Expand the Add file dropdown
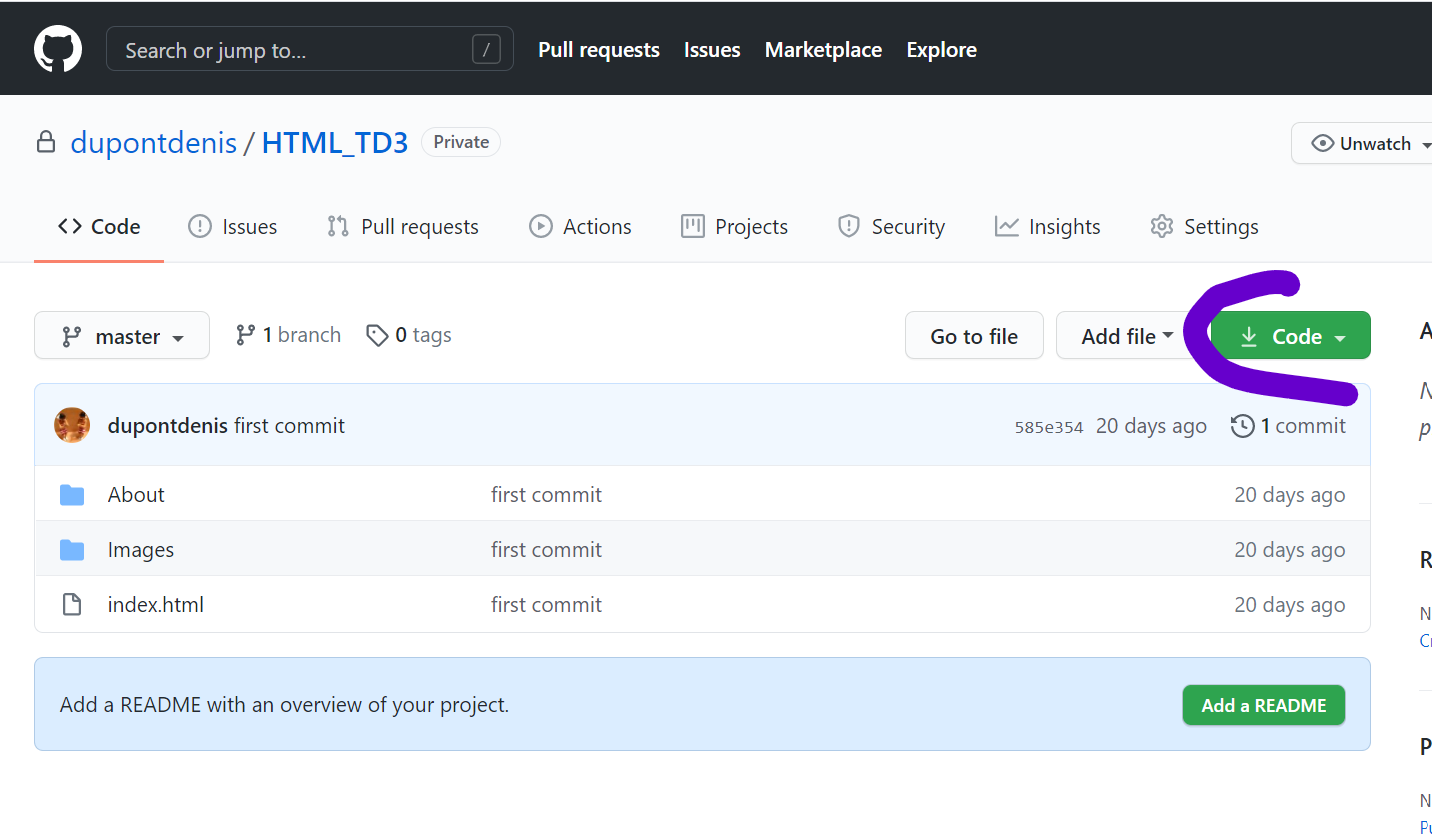The height and width of the screenshot is (838, 1432). (1127, 336)
